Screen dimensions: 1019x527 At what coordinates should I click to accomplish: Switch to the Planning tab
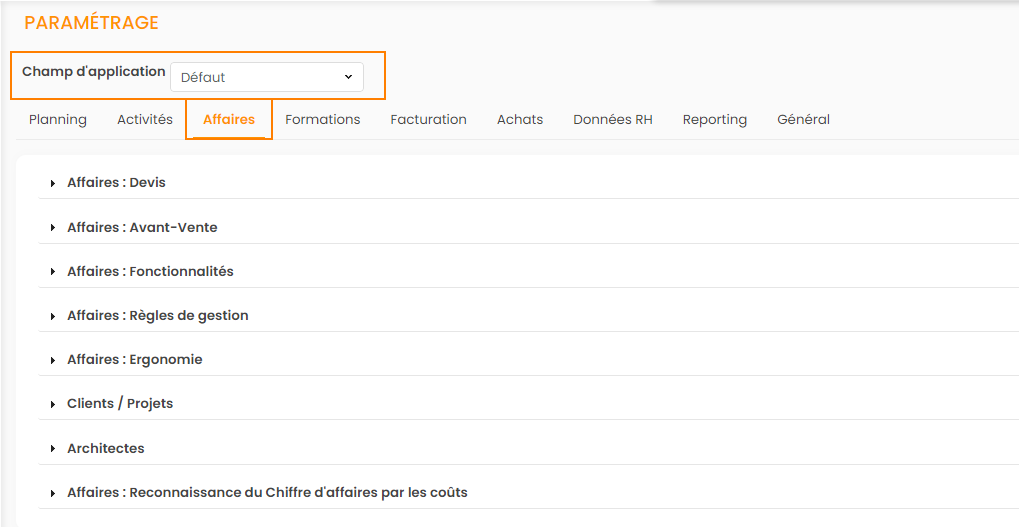(58, 119)
